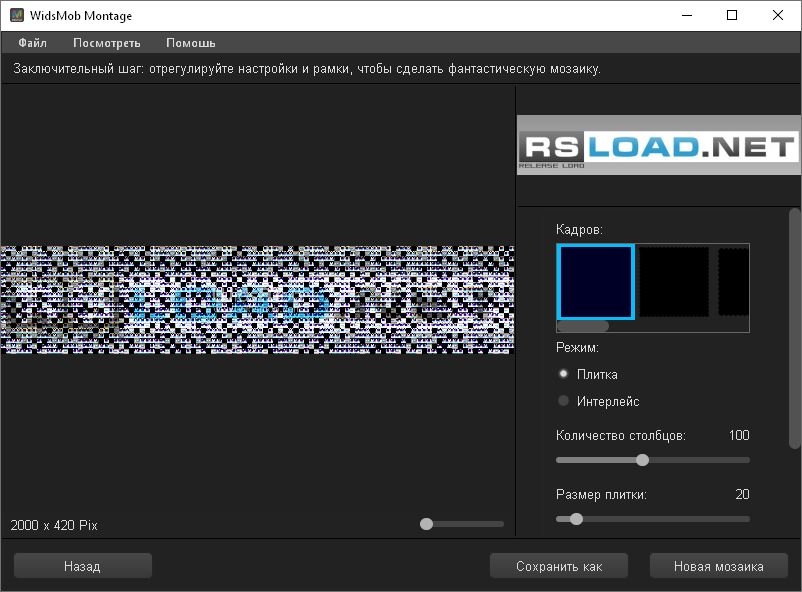Click the preview zoom slider at the bottom
The width and height of the screenshot is (802, 592).
coord(428,523)
